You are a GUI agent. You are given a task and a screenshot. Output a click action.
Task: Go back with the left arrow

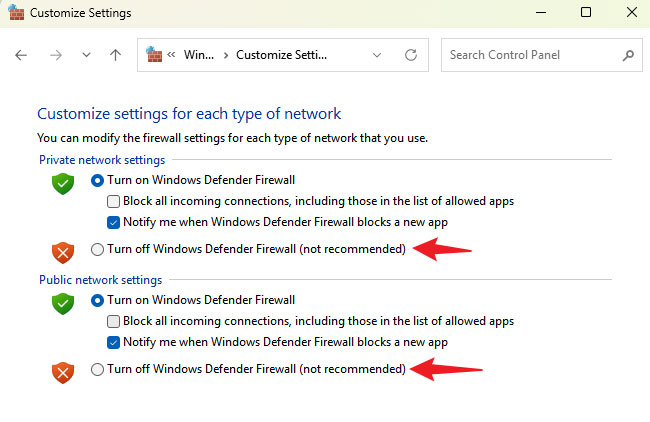pos(21,55)
